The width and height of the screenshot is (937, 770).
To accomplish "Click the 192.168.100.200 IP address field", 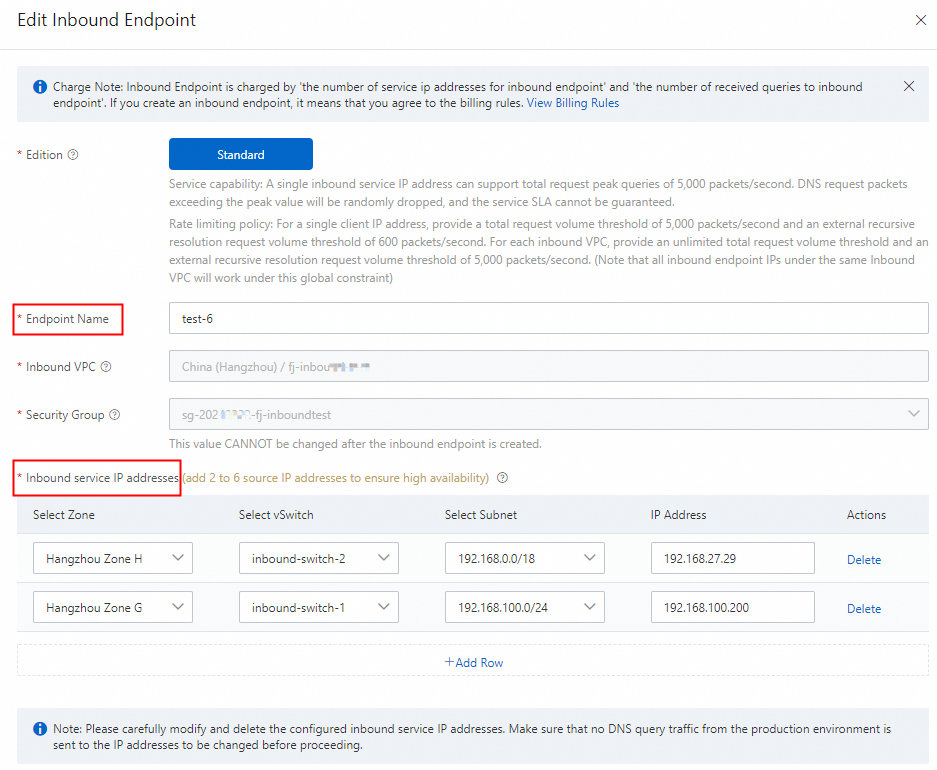I will pyautogui.click(x=733, y=607).
